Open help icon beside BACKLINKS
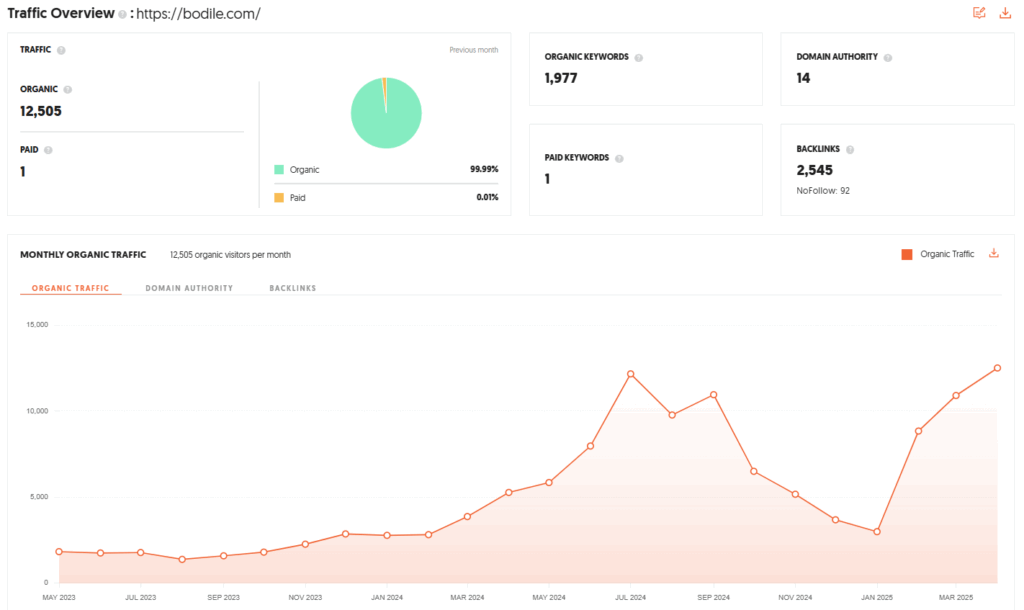1024x610 pixels. [850, 150]
